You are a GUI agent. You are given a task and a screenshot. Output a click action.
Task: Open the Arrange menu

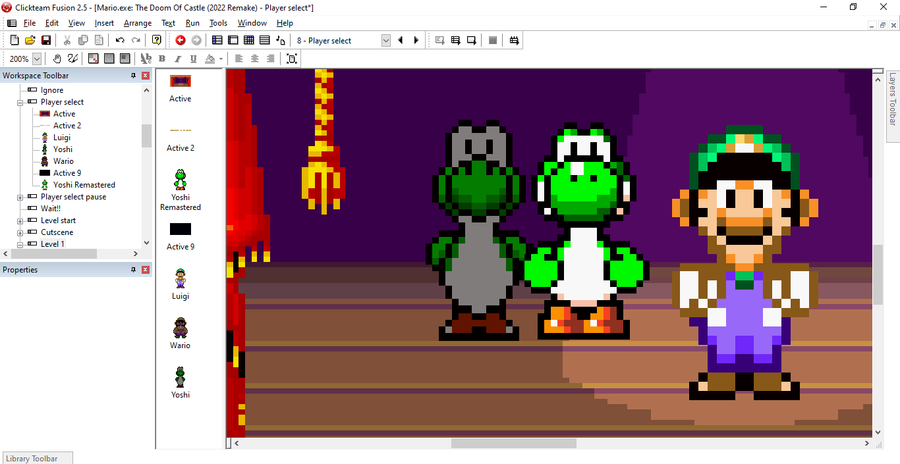tap(138, 23)
